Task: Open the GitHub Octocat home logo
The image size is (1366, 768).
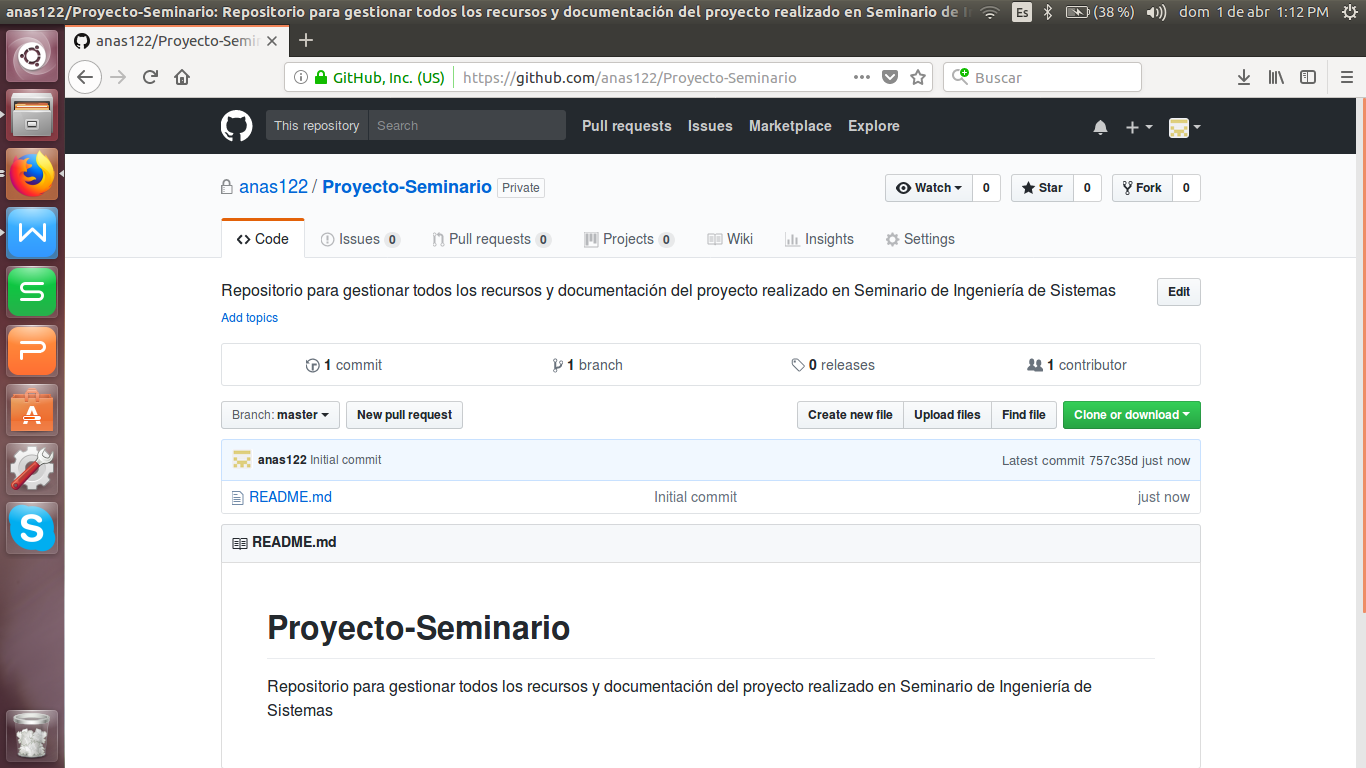Action: tap(237, 126)
